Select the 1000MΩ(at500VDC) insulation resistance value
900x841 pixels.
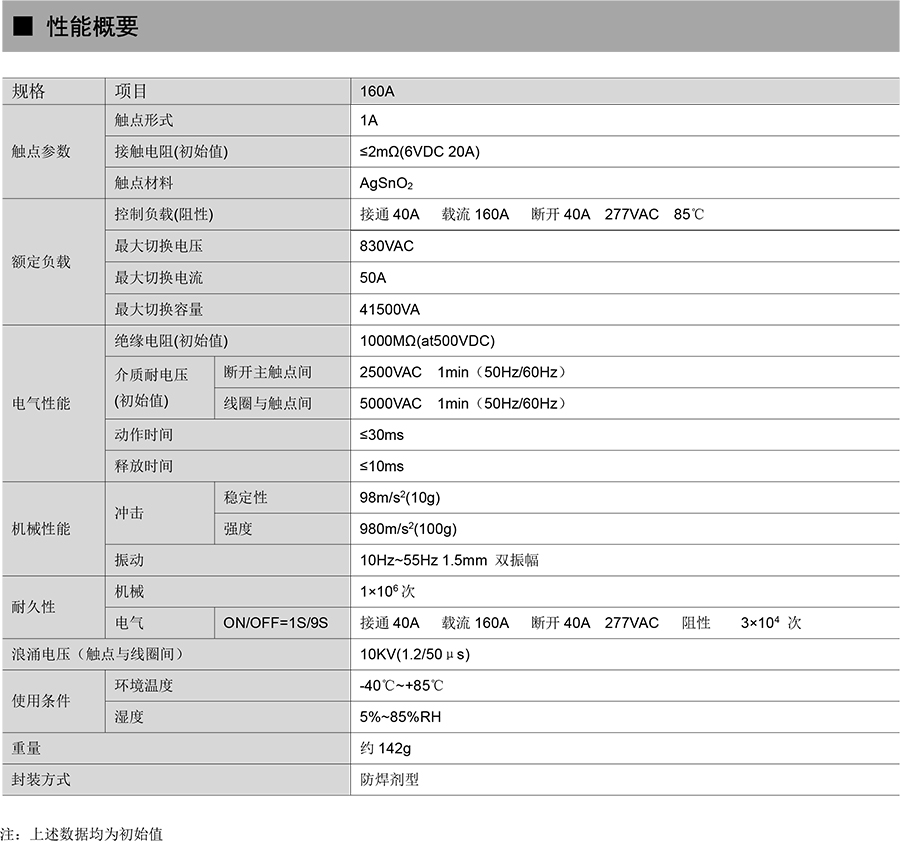(427, 340)
